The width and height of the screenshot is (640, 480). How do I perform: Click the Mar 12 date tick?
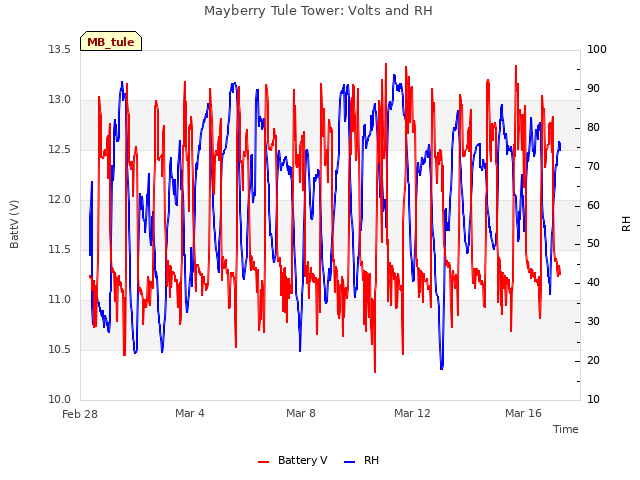pyautogui.click(x=412, y=413)
